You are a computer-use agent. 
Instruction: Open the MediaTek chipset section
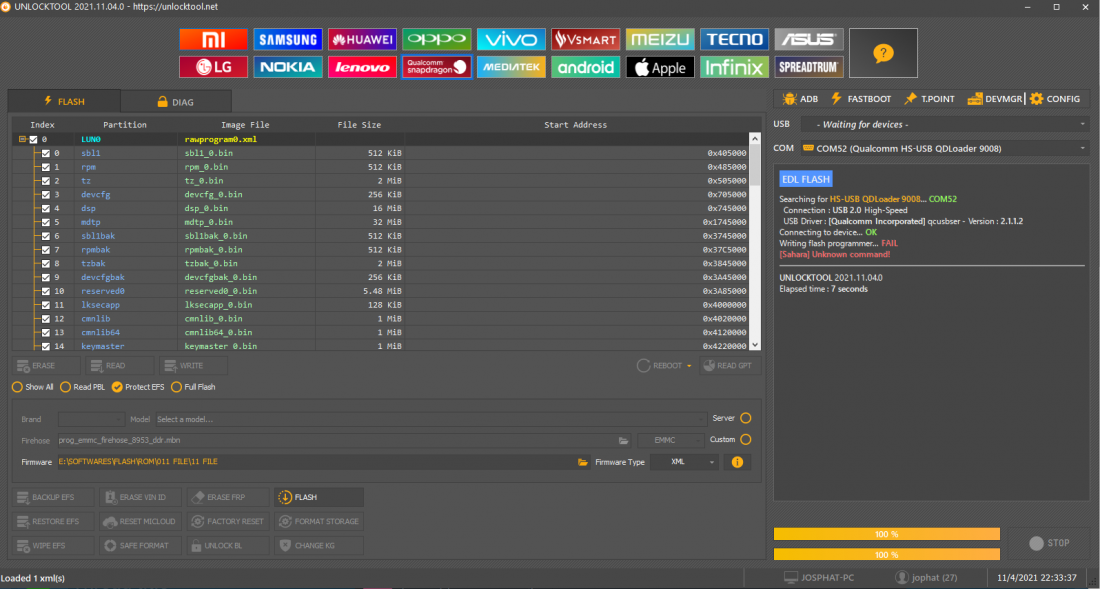tap(511, 67)
